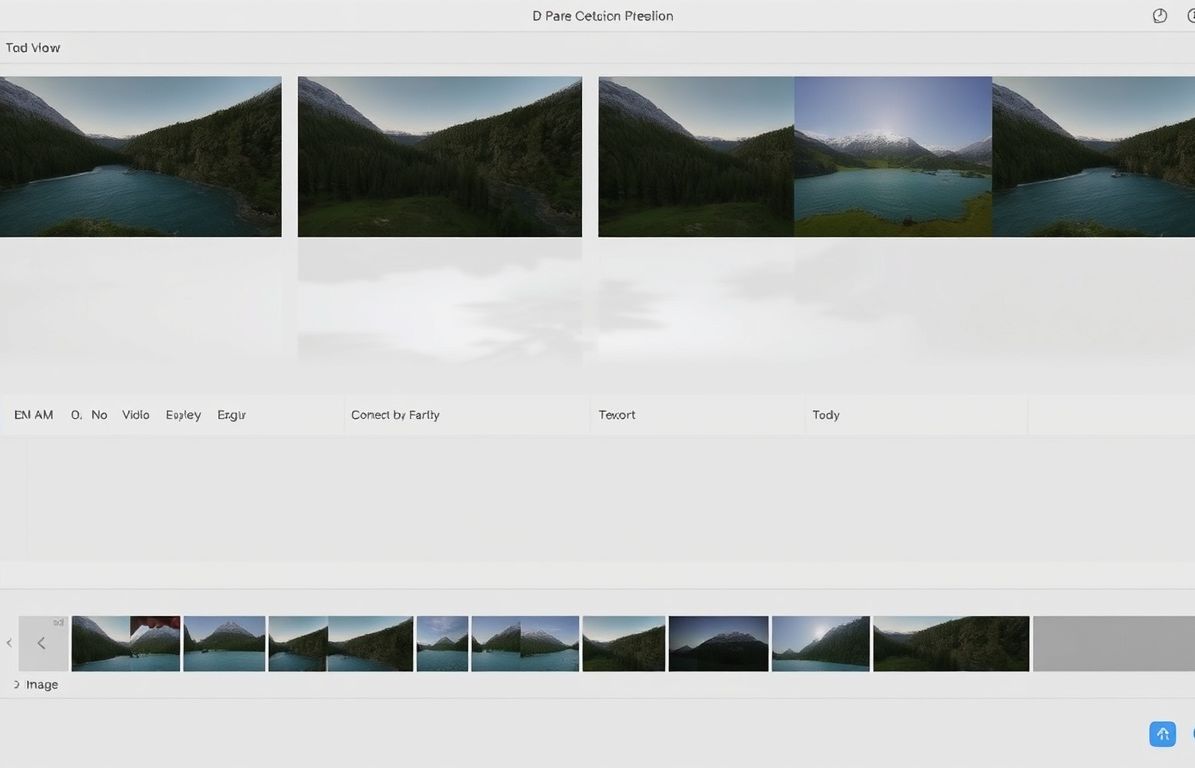This screenshot has width=1195, height=768.
Task: Click the Conect by Fartly button
Action: [395, 414]
